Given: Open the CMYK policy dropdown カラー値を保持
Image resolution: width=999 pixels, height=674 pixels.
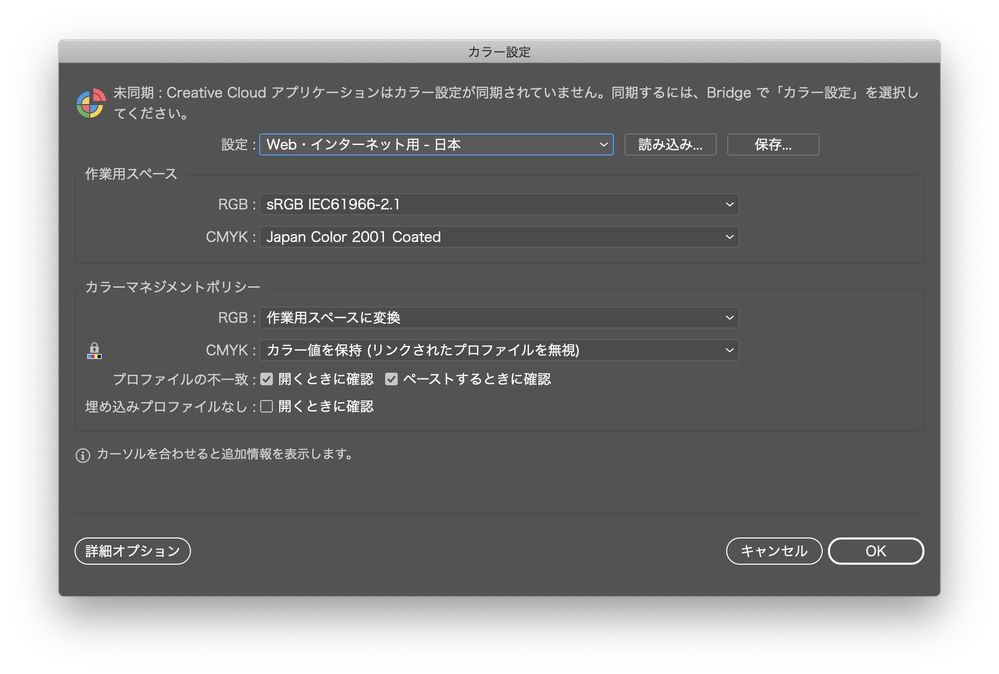Looking at the screenshot, I should click(x=500, y=350).
